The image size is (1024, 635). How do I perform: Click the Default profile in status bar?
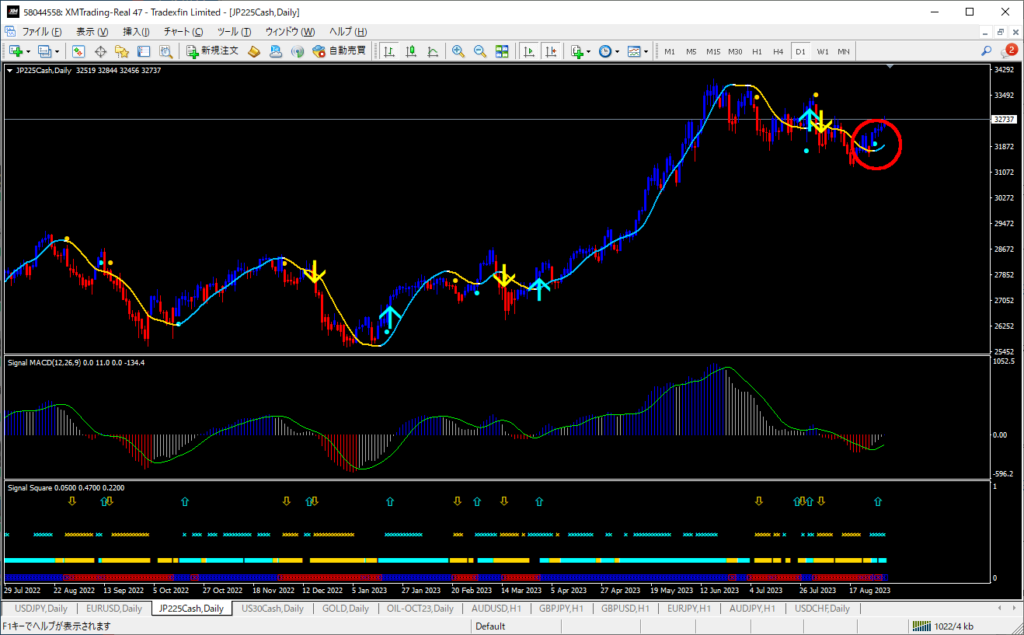490,626
